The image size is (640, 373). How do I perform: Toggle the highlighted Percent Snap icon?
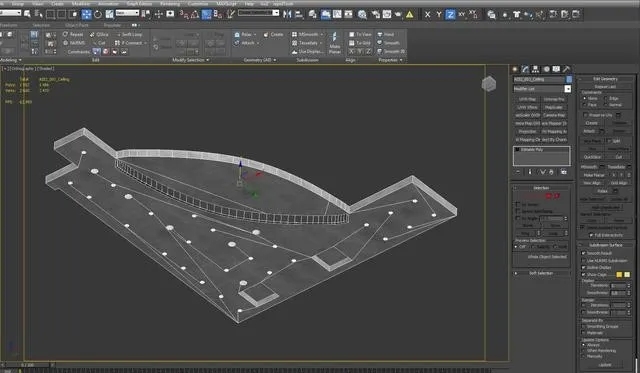[x=207, y=15]
